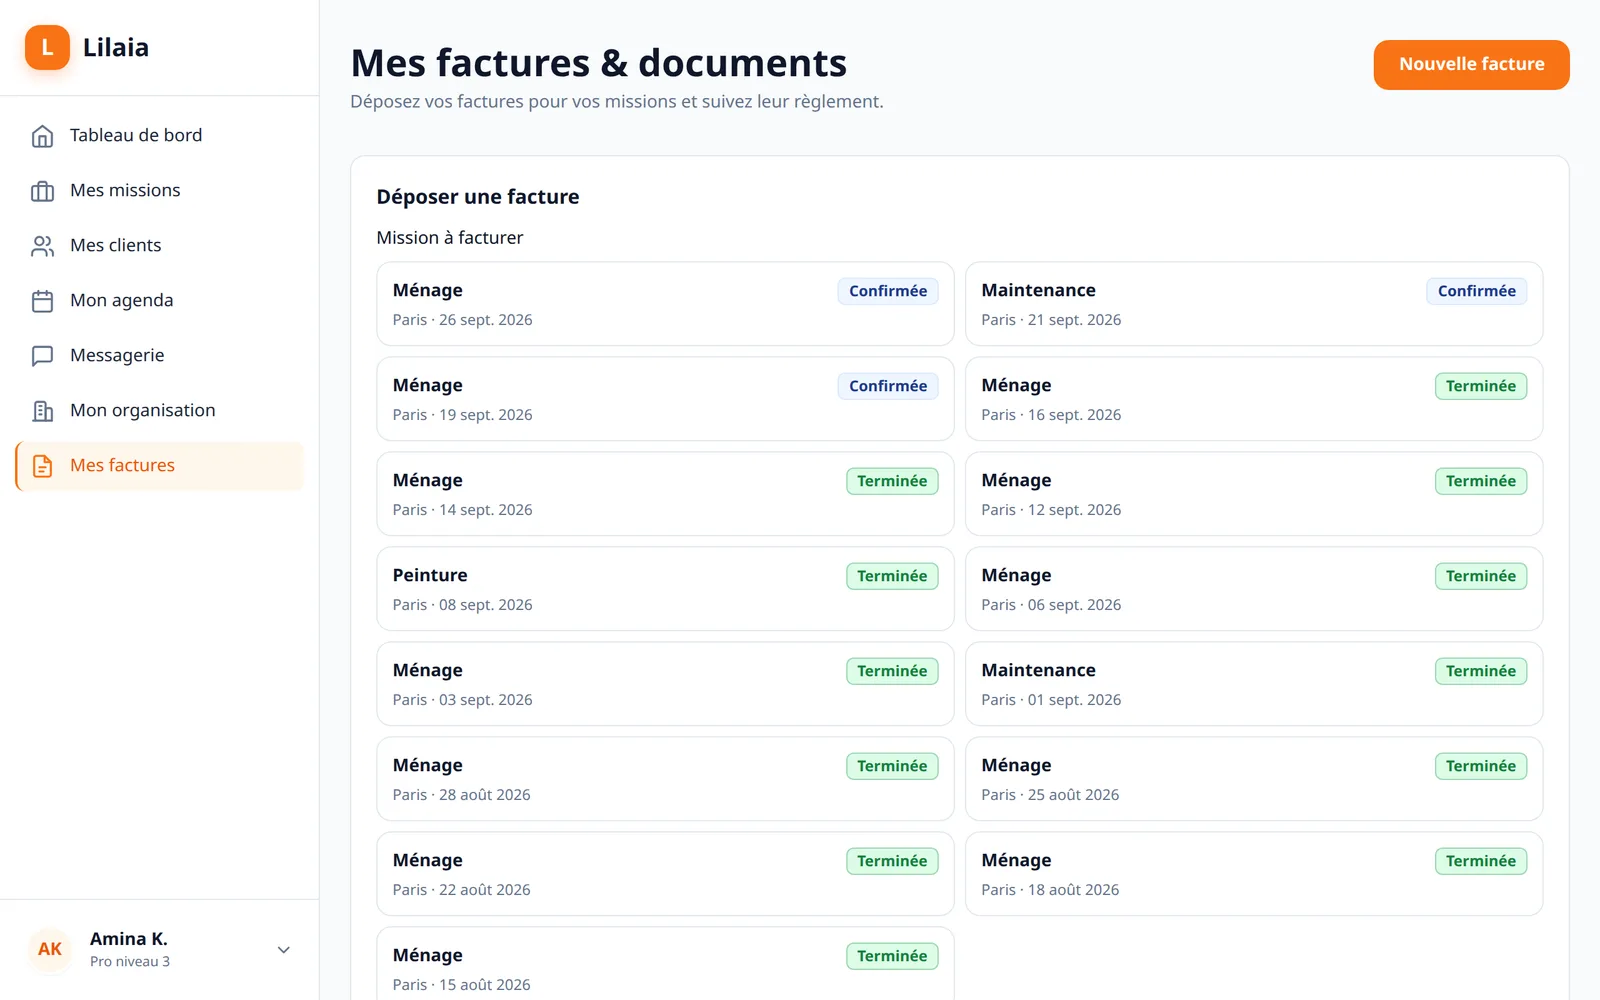Navigate to Mon agenda
The height and width of the screenshot is (1000, 1600).
pos(160,301)
